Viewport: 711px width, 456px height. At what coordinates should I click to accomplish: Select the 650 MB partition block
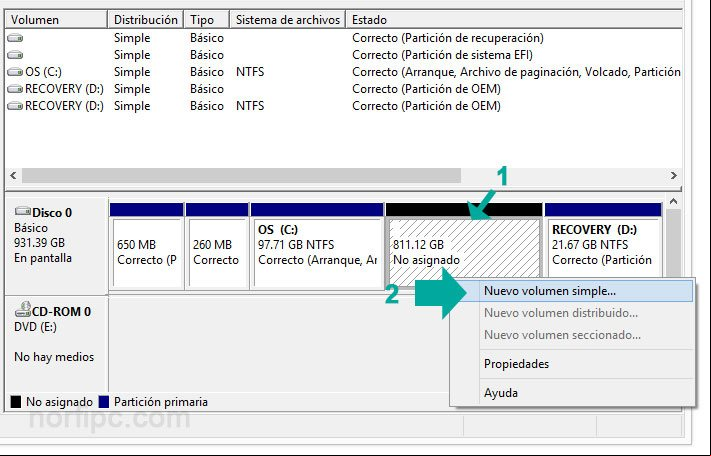(x=146, y=245)
